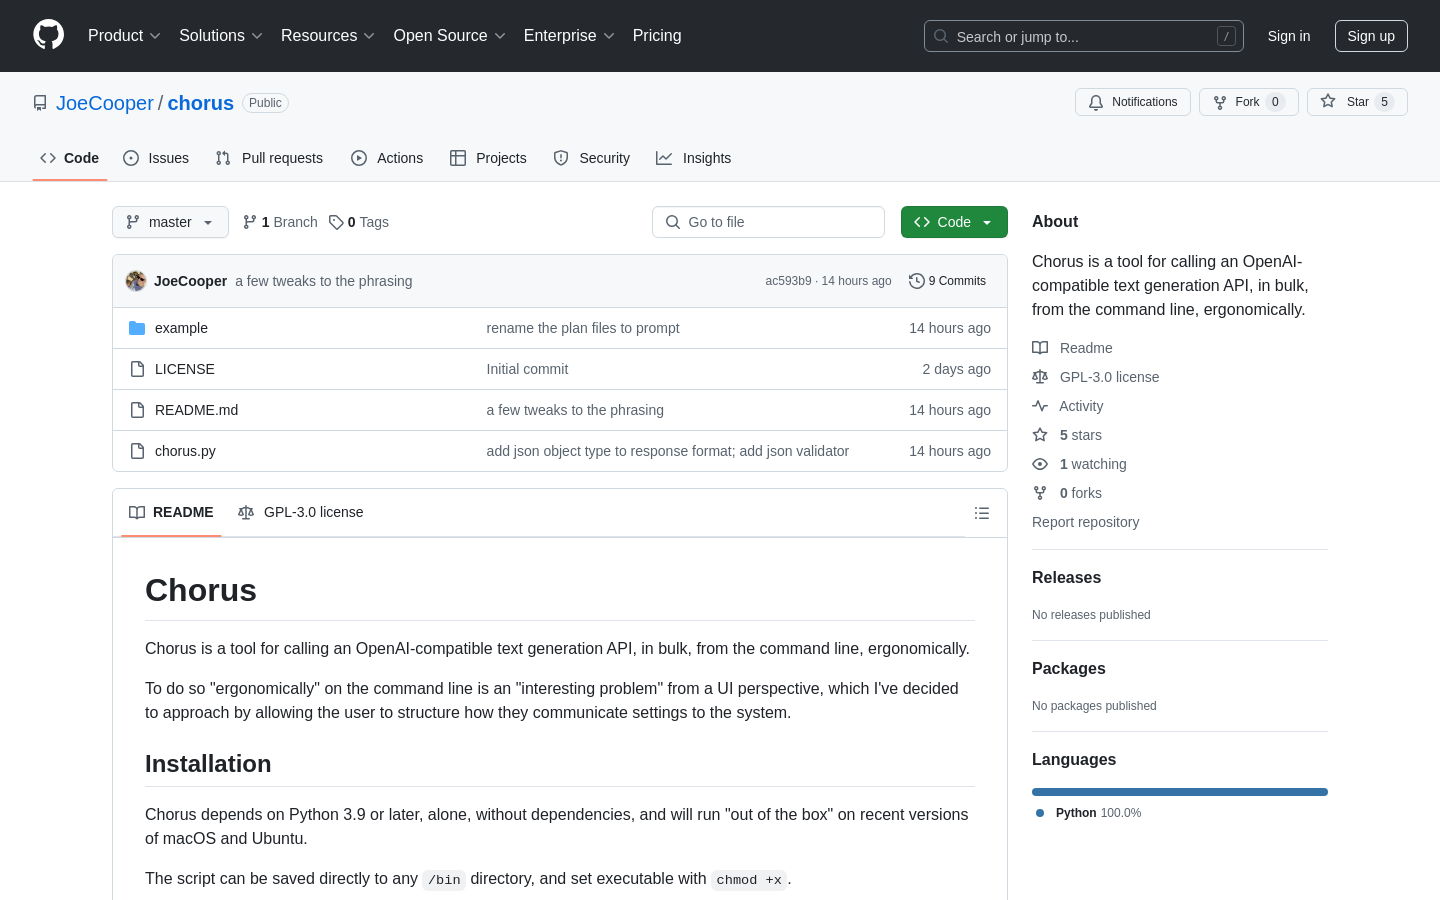Image resolution: width=1440 pixels, height=900 pixels.
Task: Select the README tab
Action: click(x=171, y=512)
